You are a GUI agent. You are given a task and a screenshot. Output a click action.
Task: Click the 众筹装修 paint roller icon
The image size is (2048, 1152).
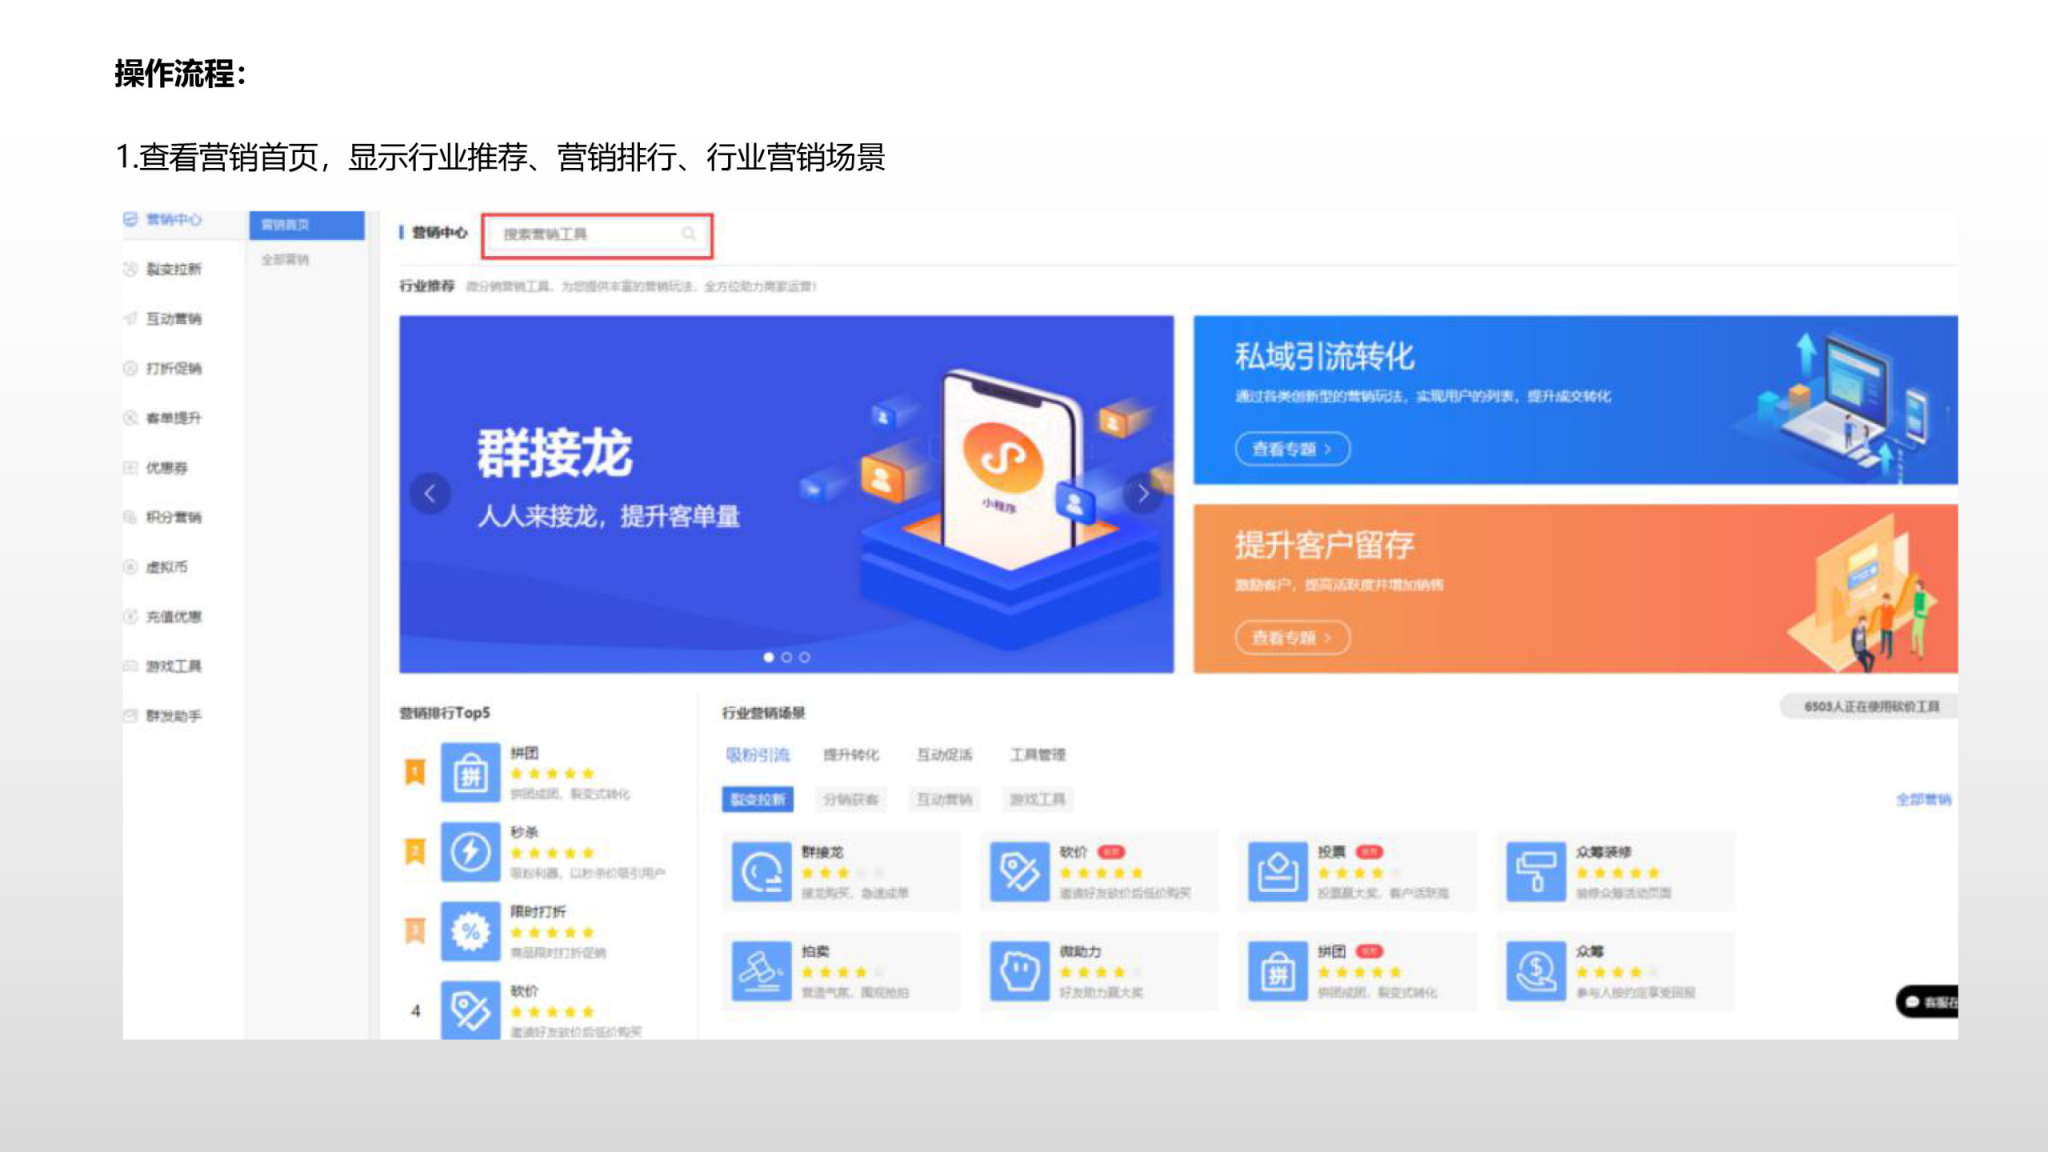point(1535,872)
